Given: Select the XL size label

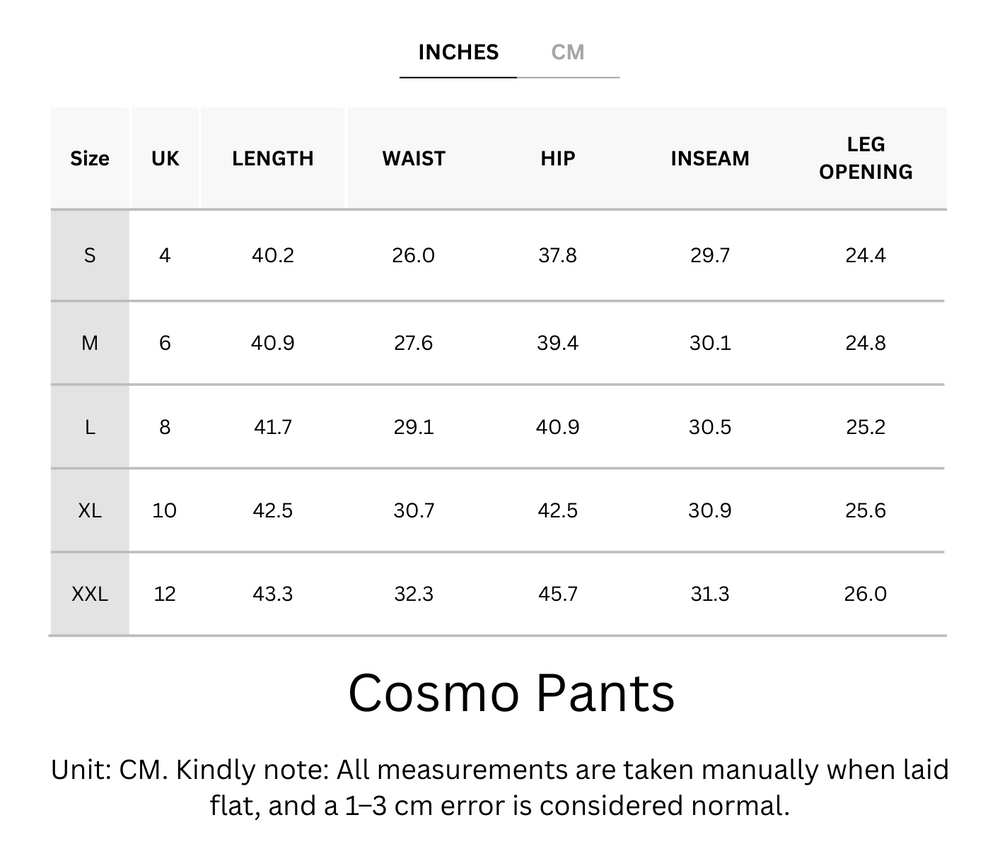Looking at the screenshot, I should click(89, 510).
